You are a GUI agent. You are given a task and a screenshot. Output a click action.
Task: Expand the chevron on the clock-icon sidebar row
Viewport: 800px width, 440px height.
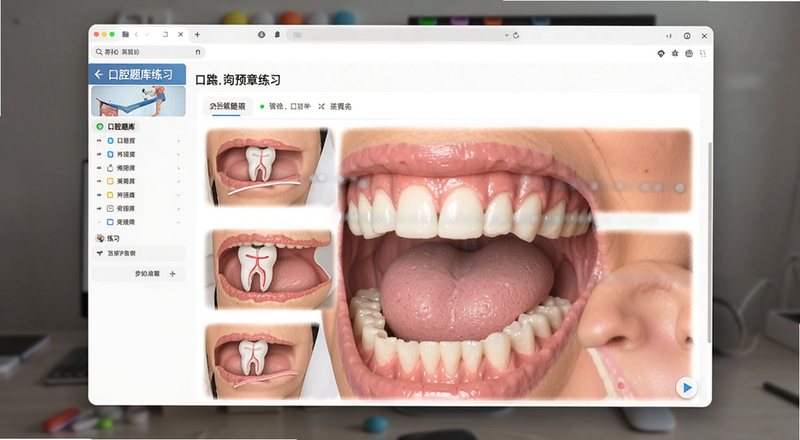pyautogui.click(x=179, y=209)
